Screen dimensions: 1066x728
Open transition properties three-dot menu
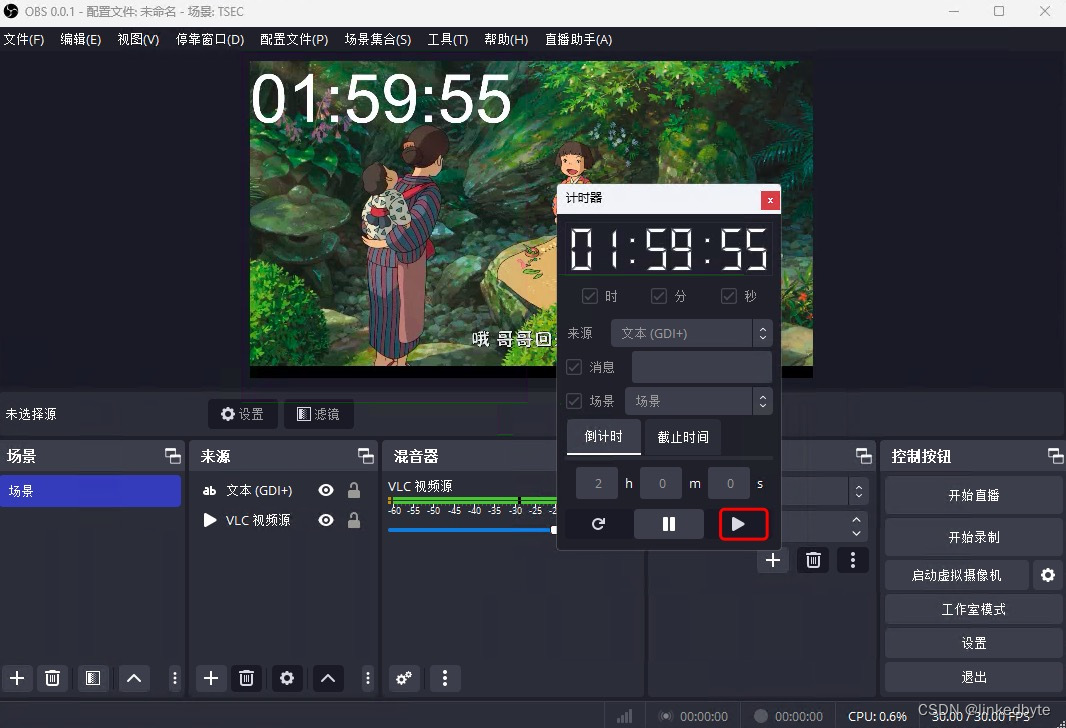pos(853,560)
